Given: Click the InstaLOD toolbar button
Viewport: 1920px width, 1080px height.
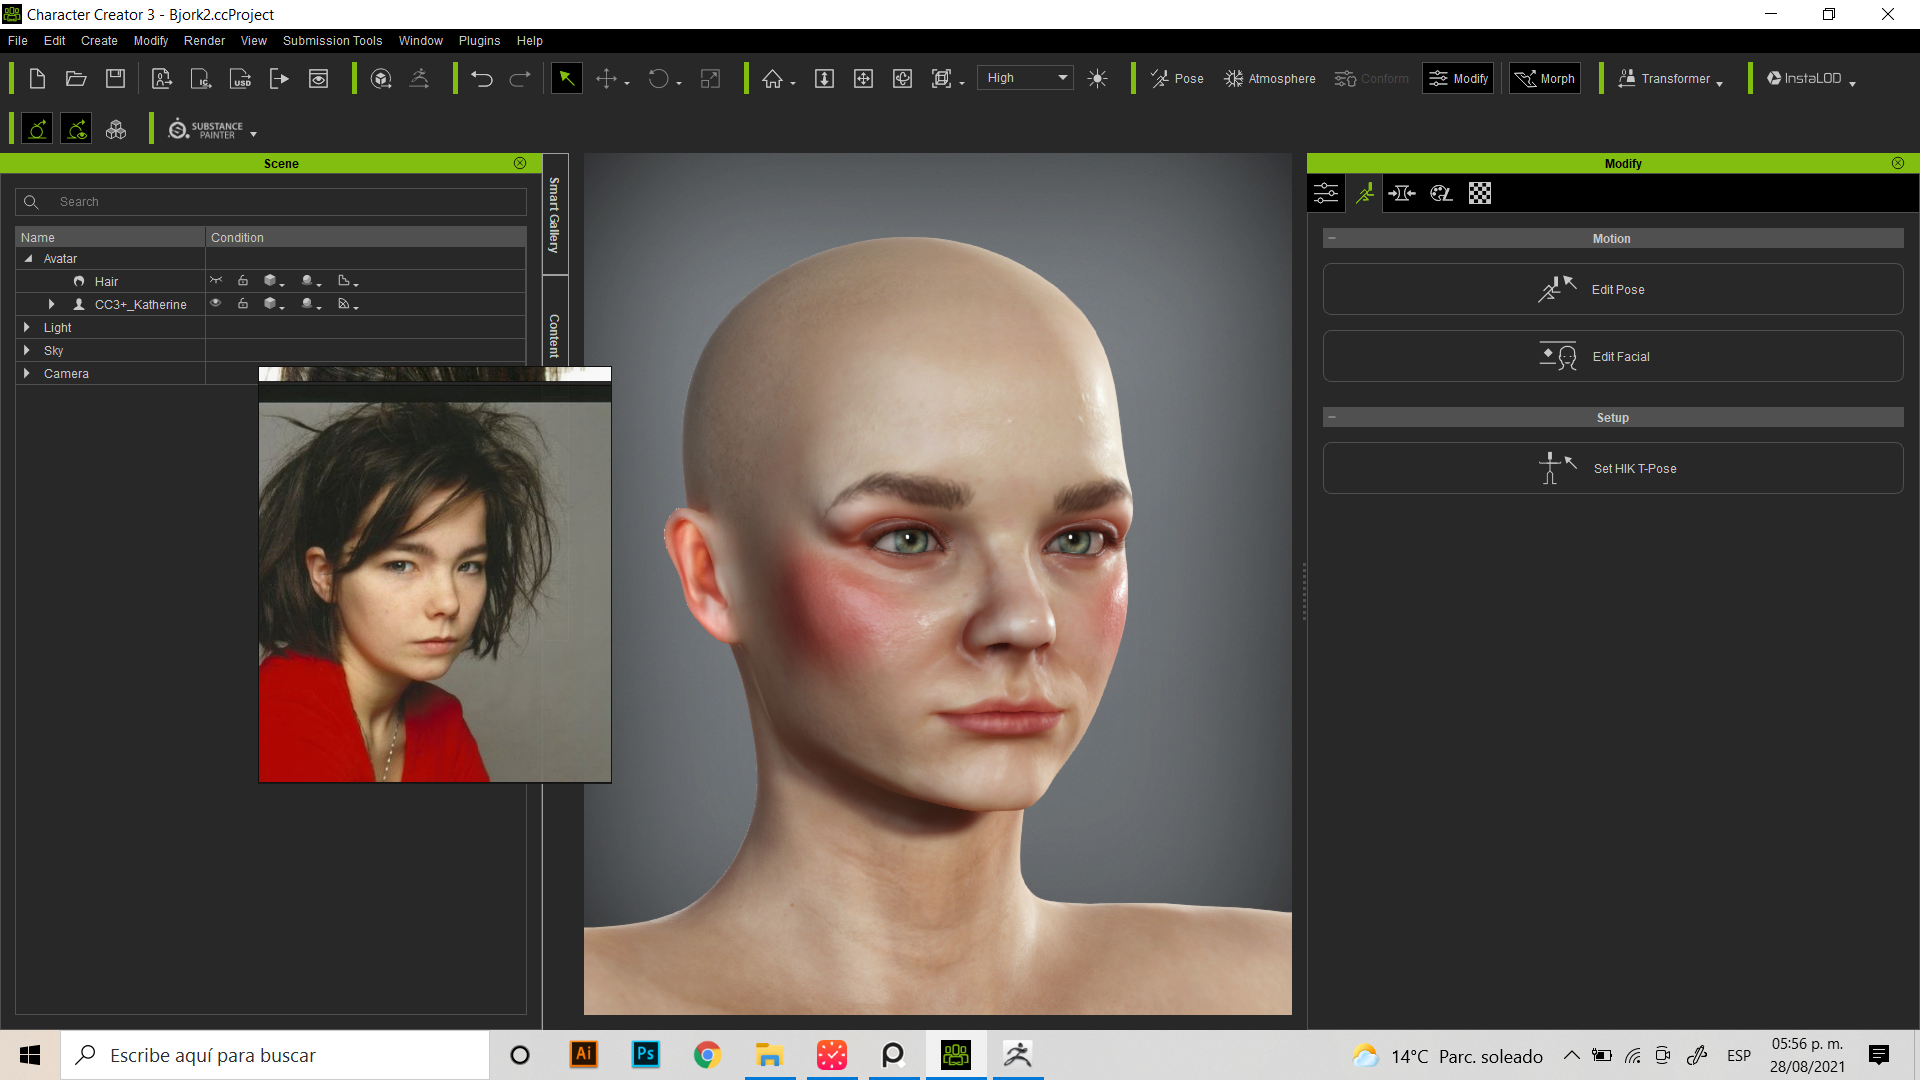Looking at the screenshot, I should pos(1809,79).
